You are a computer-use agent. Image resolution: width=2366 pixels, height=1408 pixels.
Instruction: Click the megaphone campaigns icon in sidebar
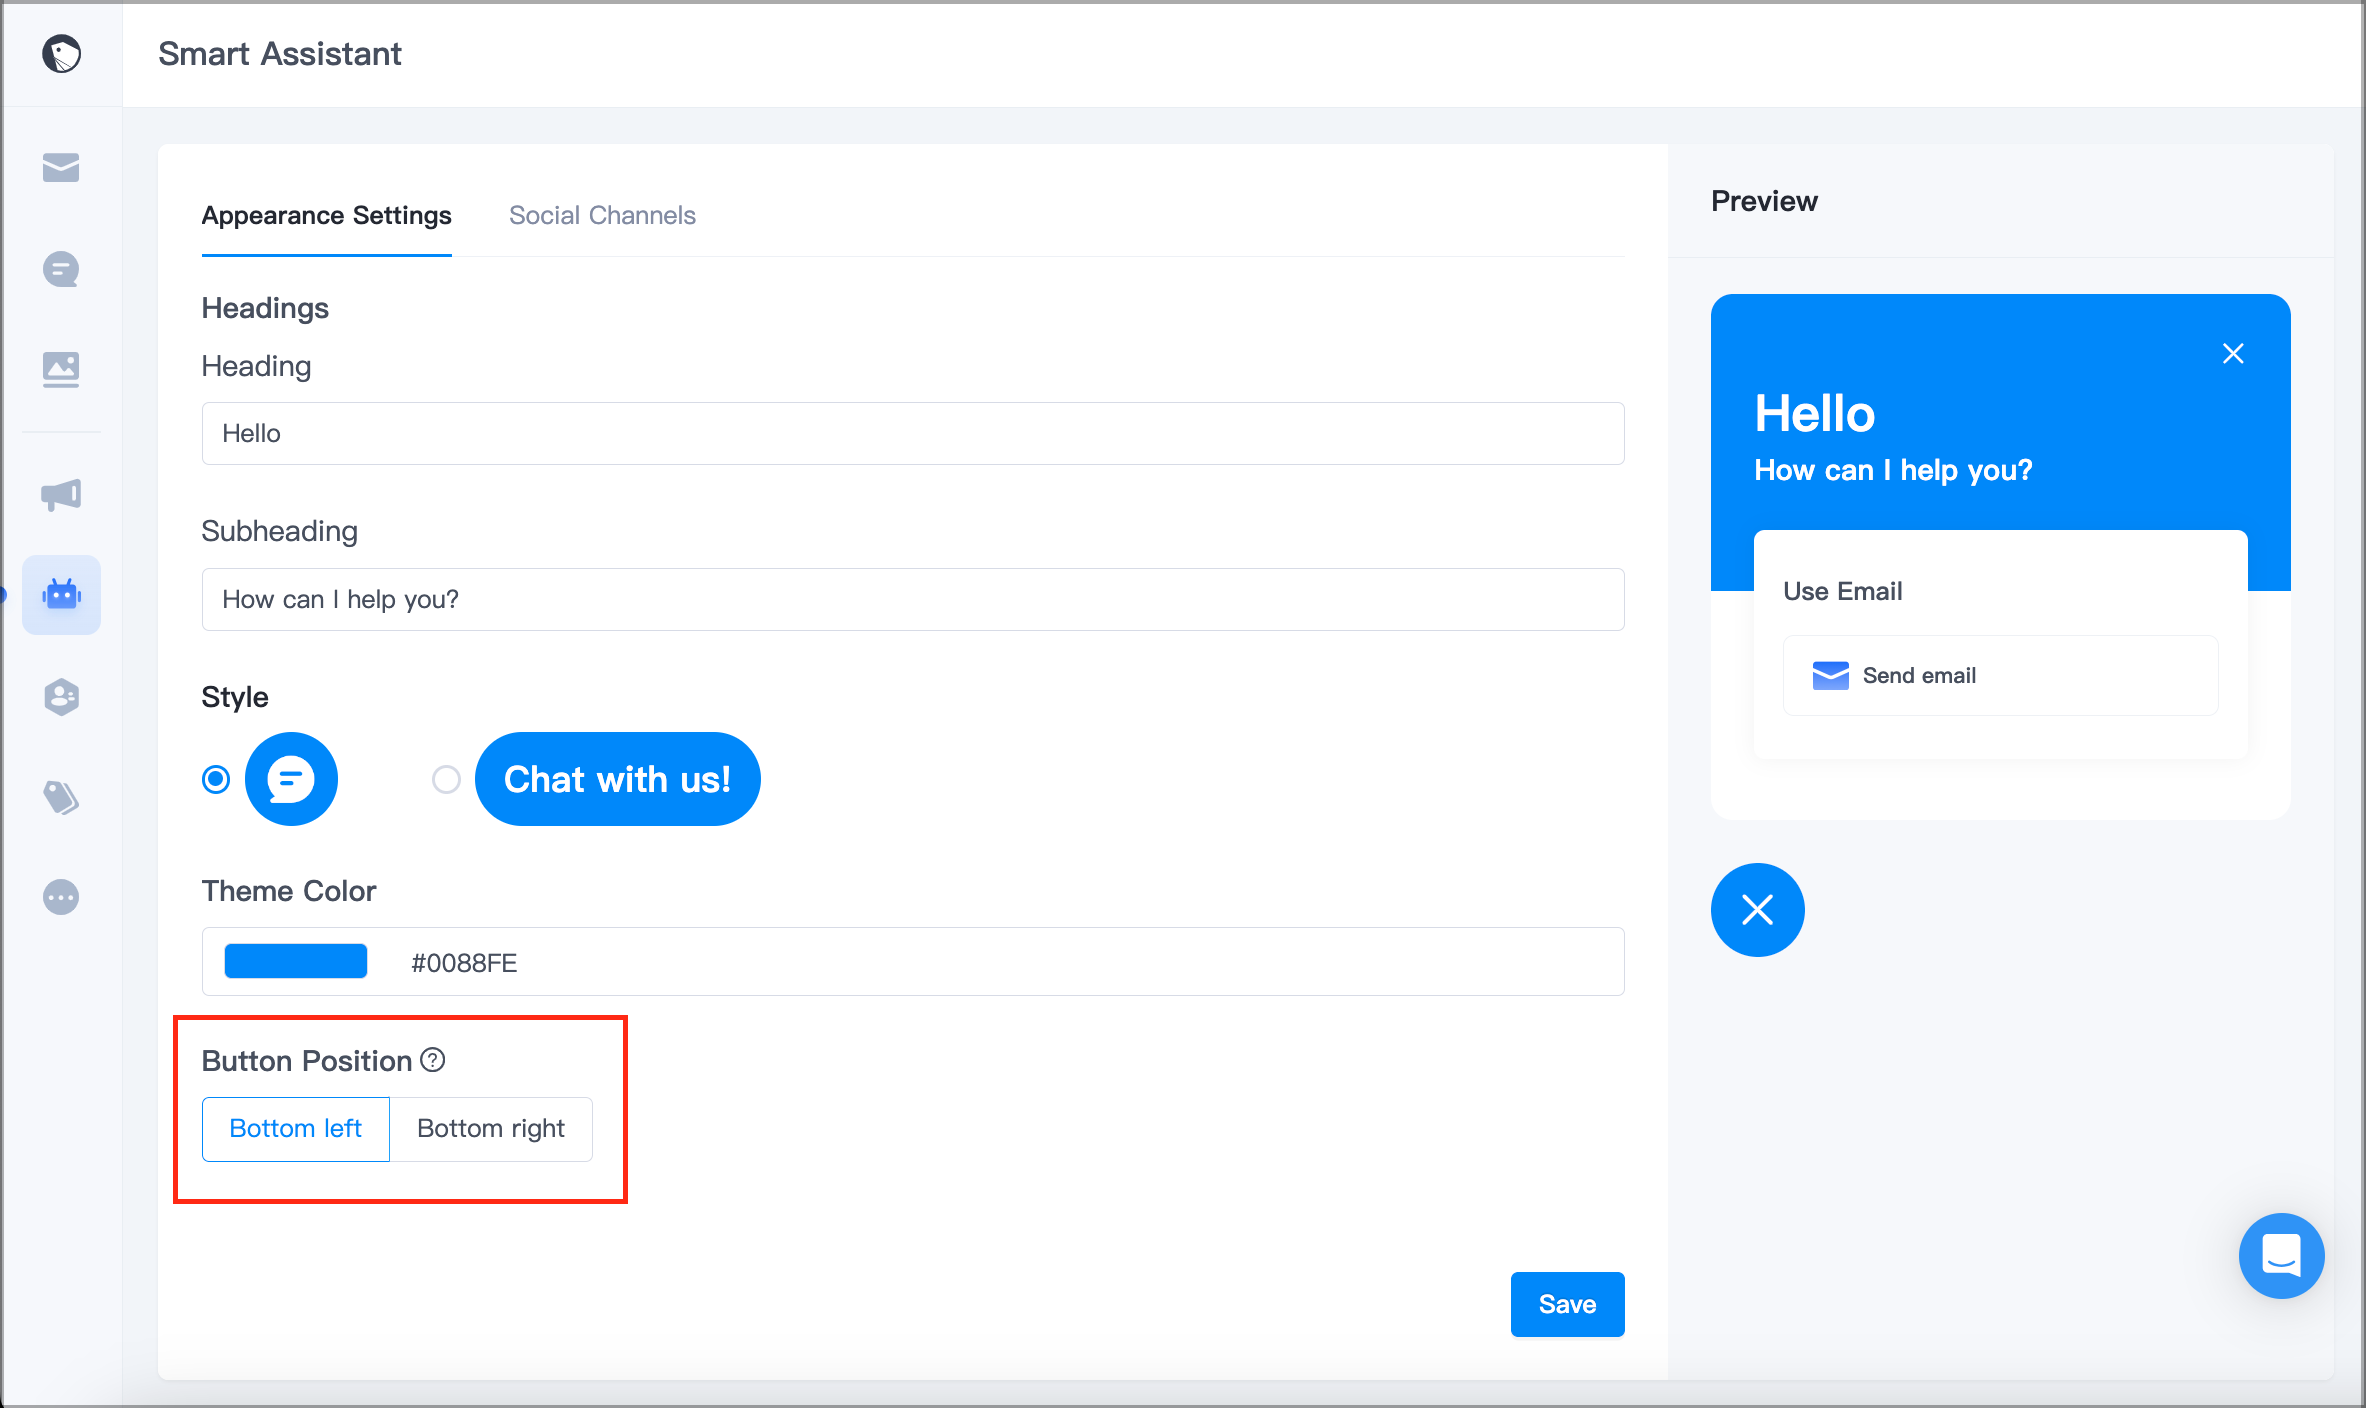point(61,494)
